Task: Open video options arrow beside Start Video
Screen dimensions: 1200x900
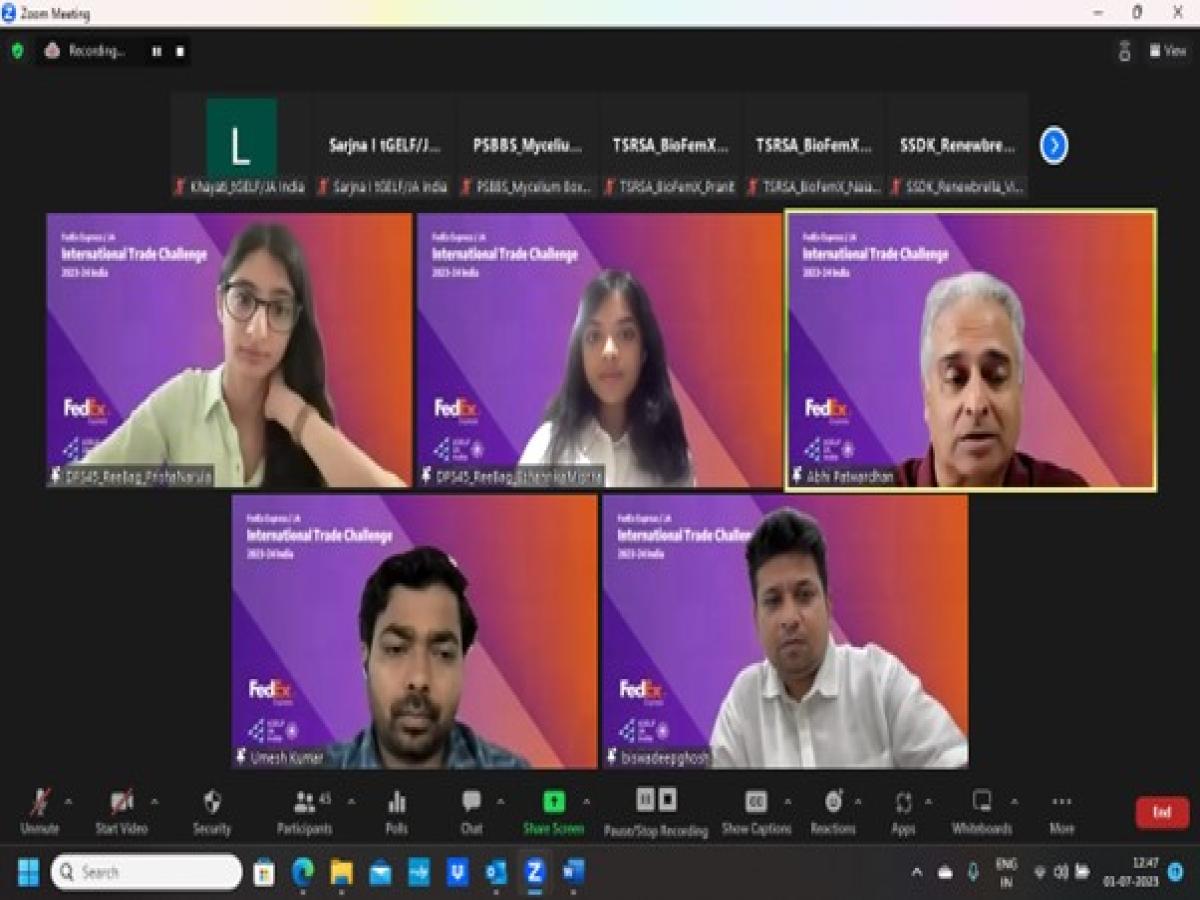Action: [154, 802]
